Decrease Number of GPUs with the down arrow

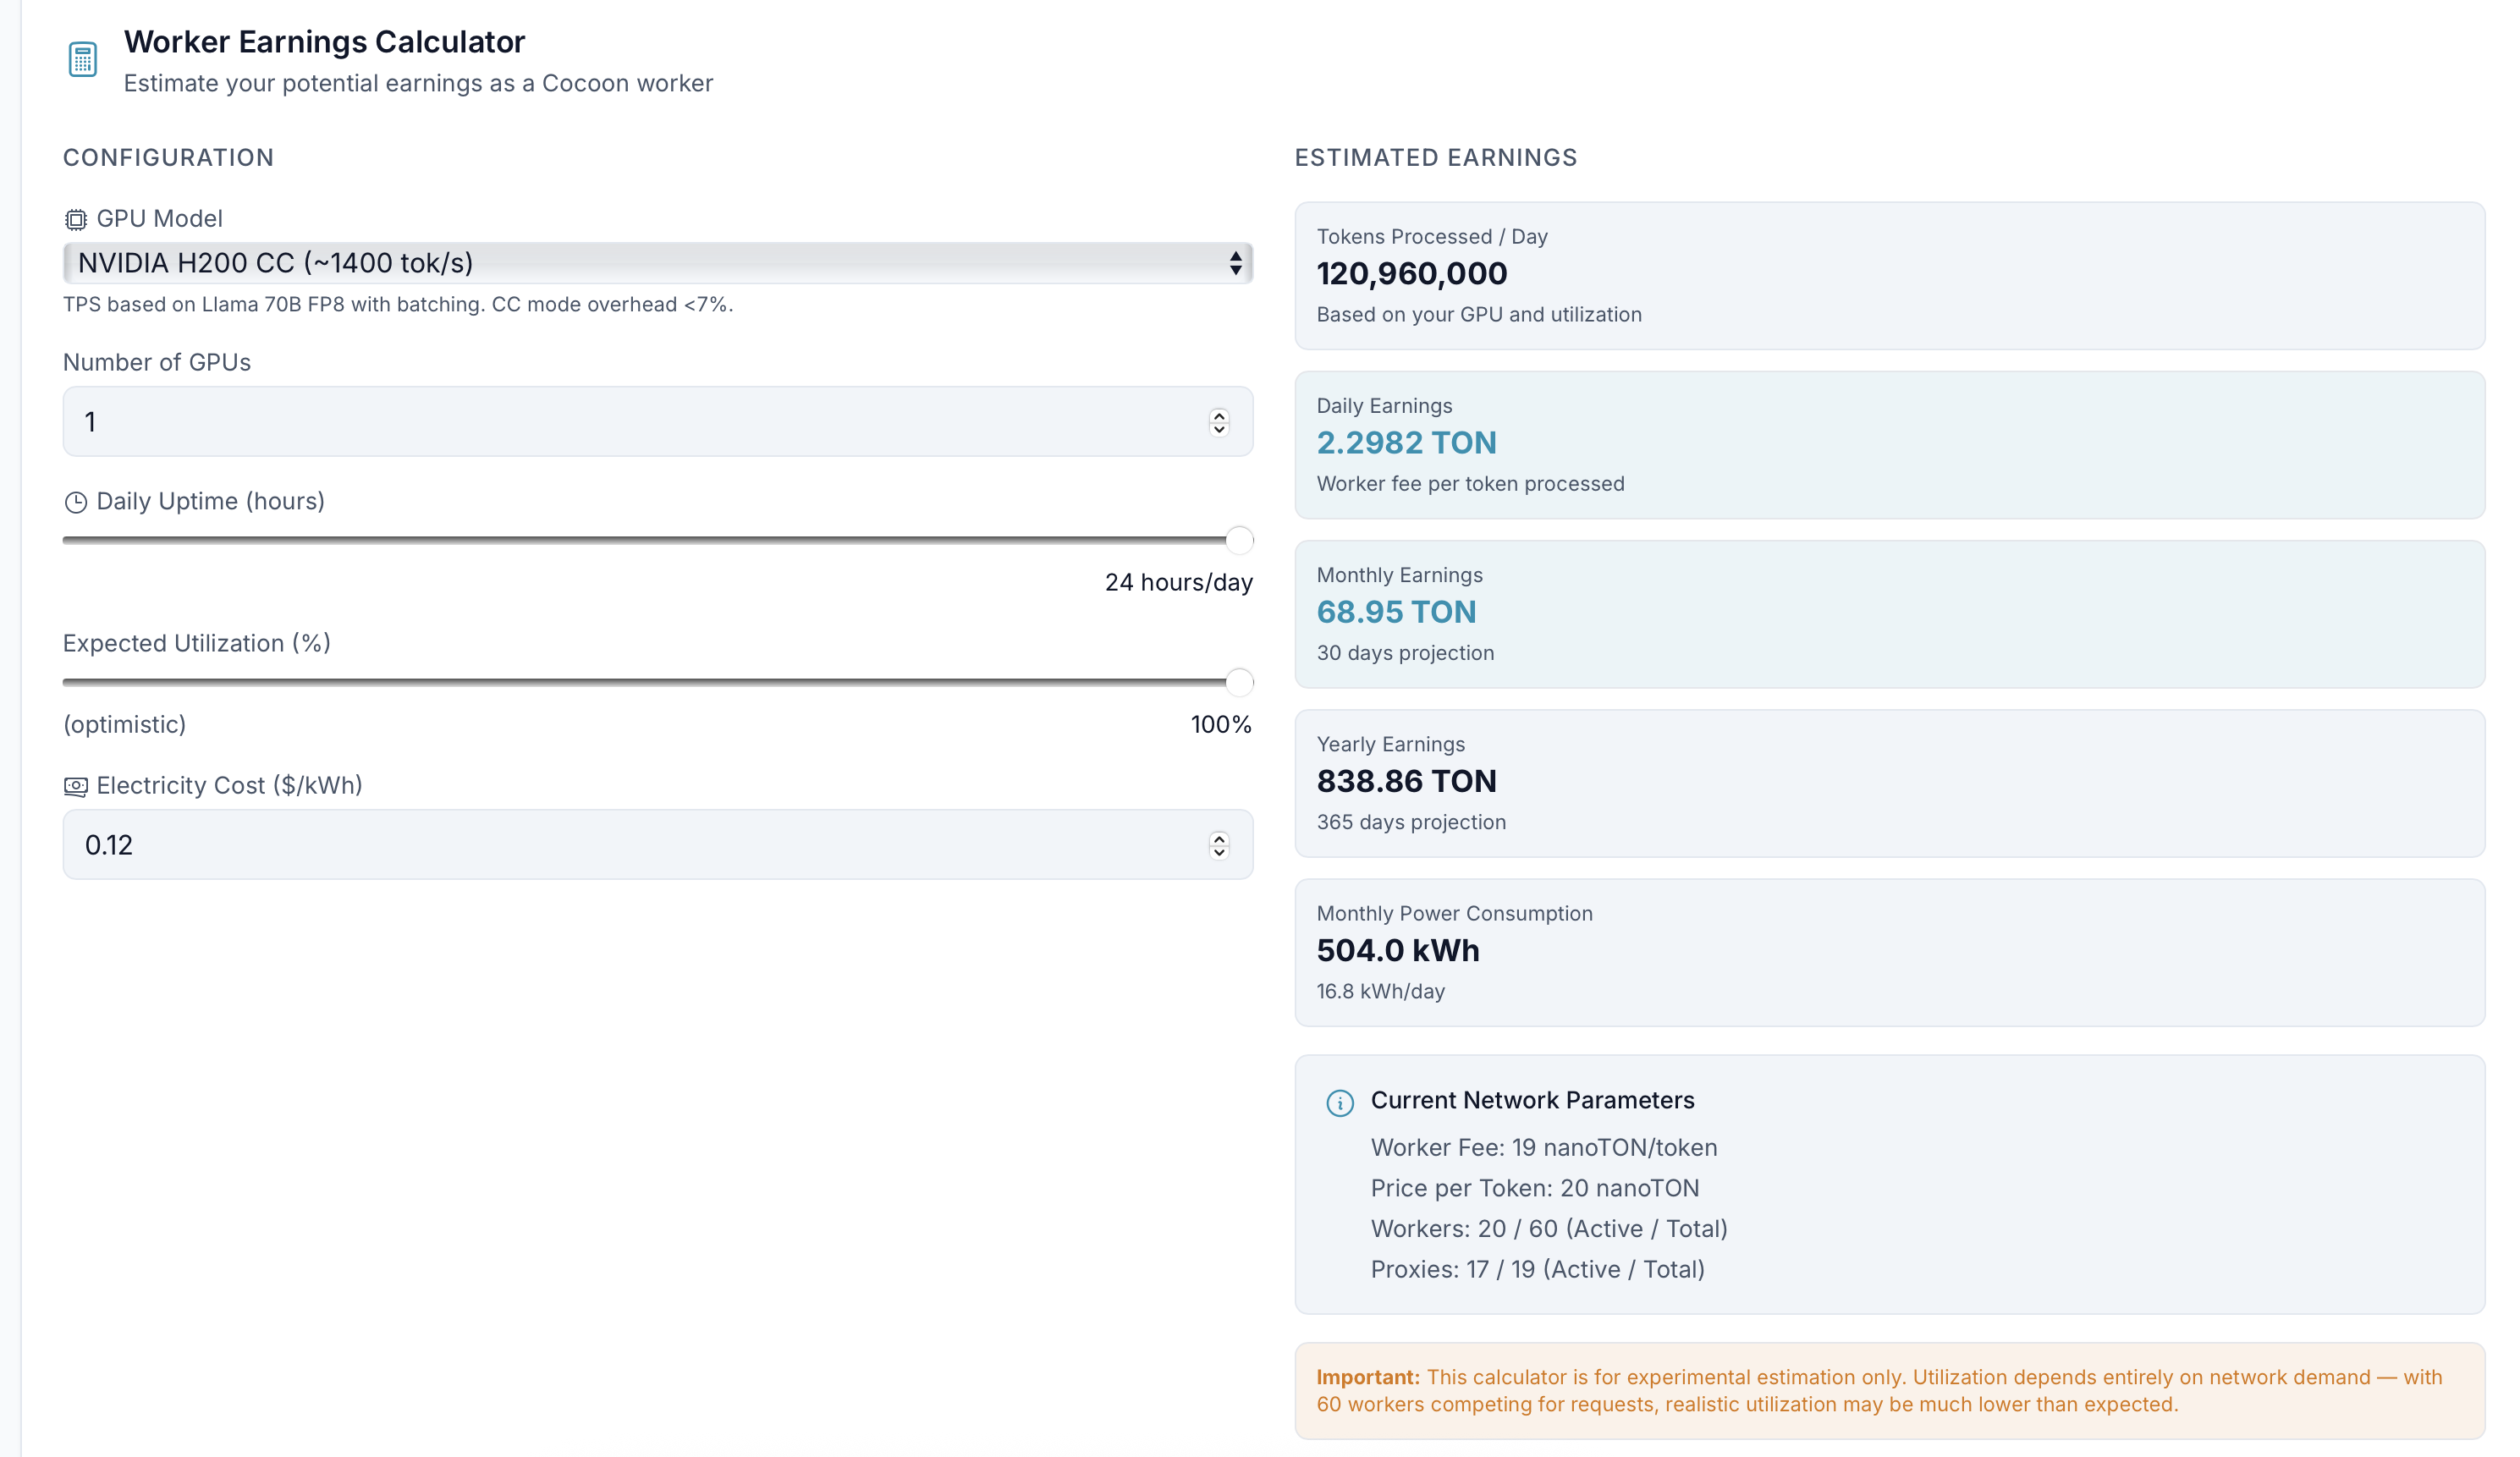coord(1218,429)
